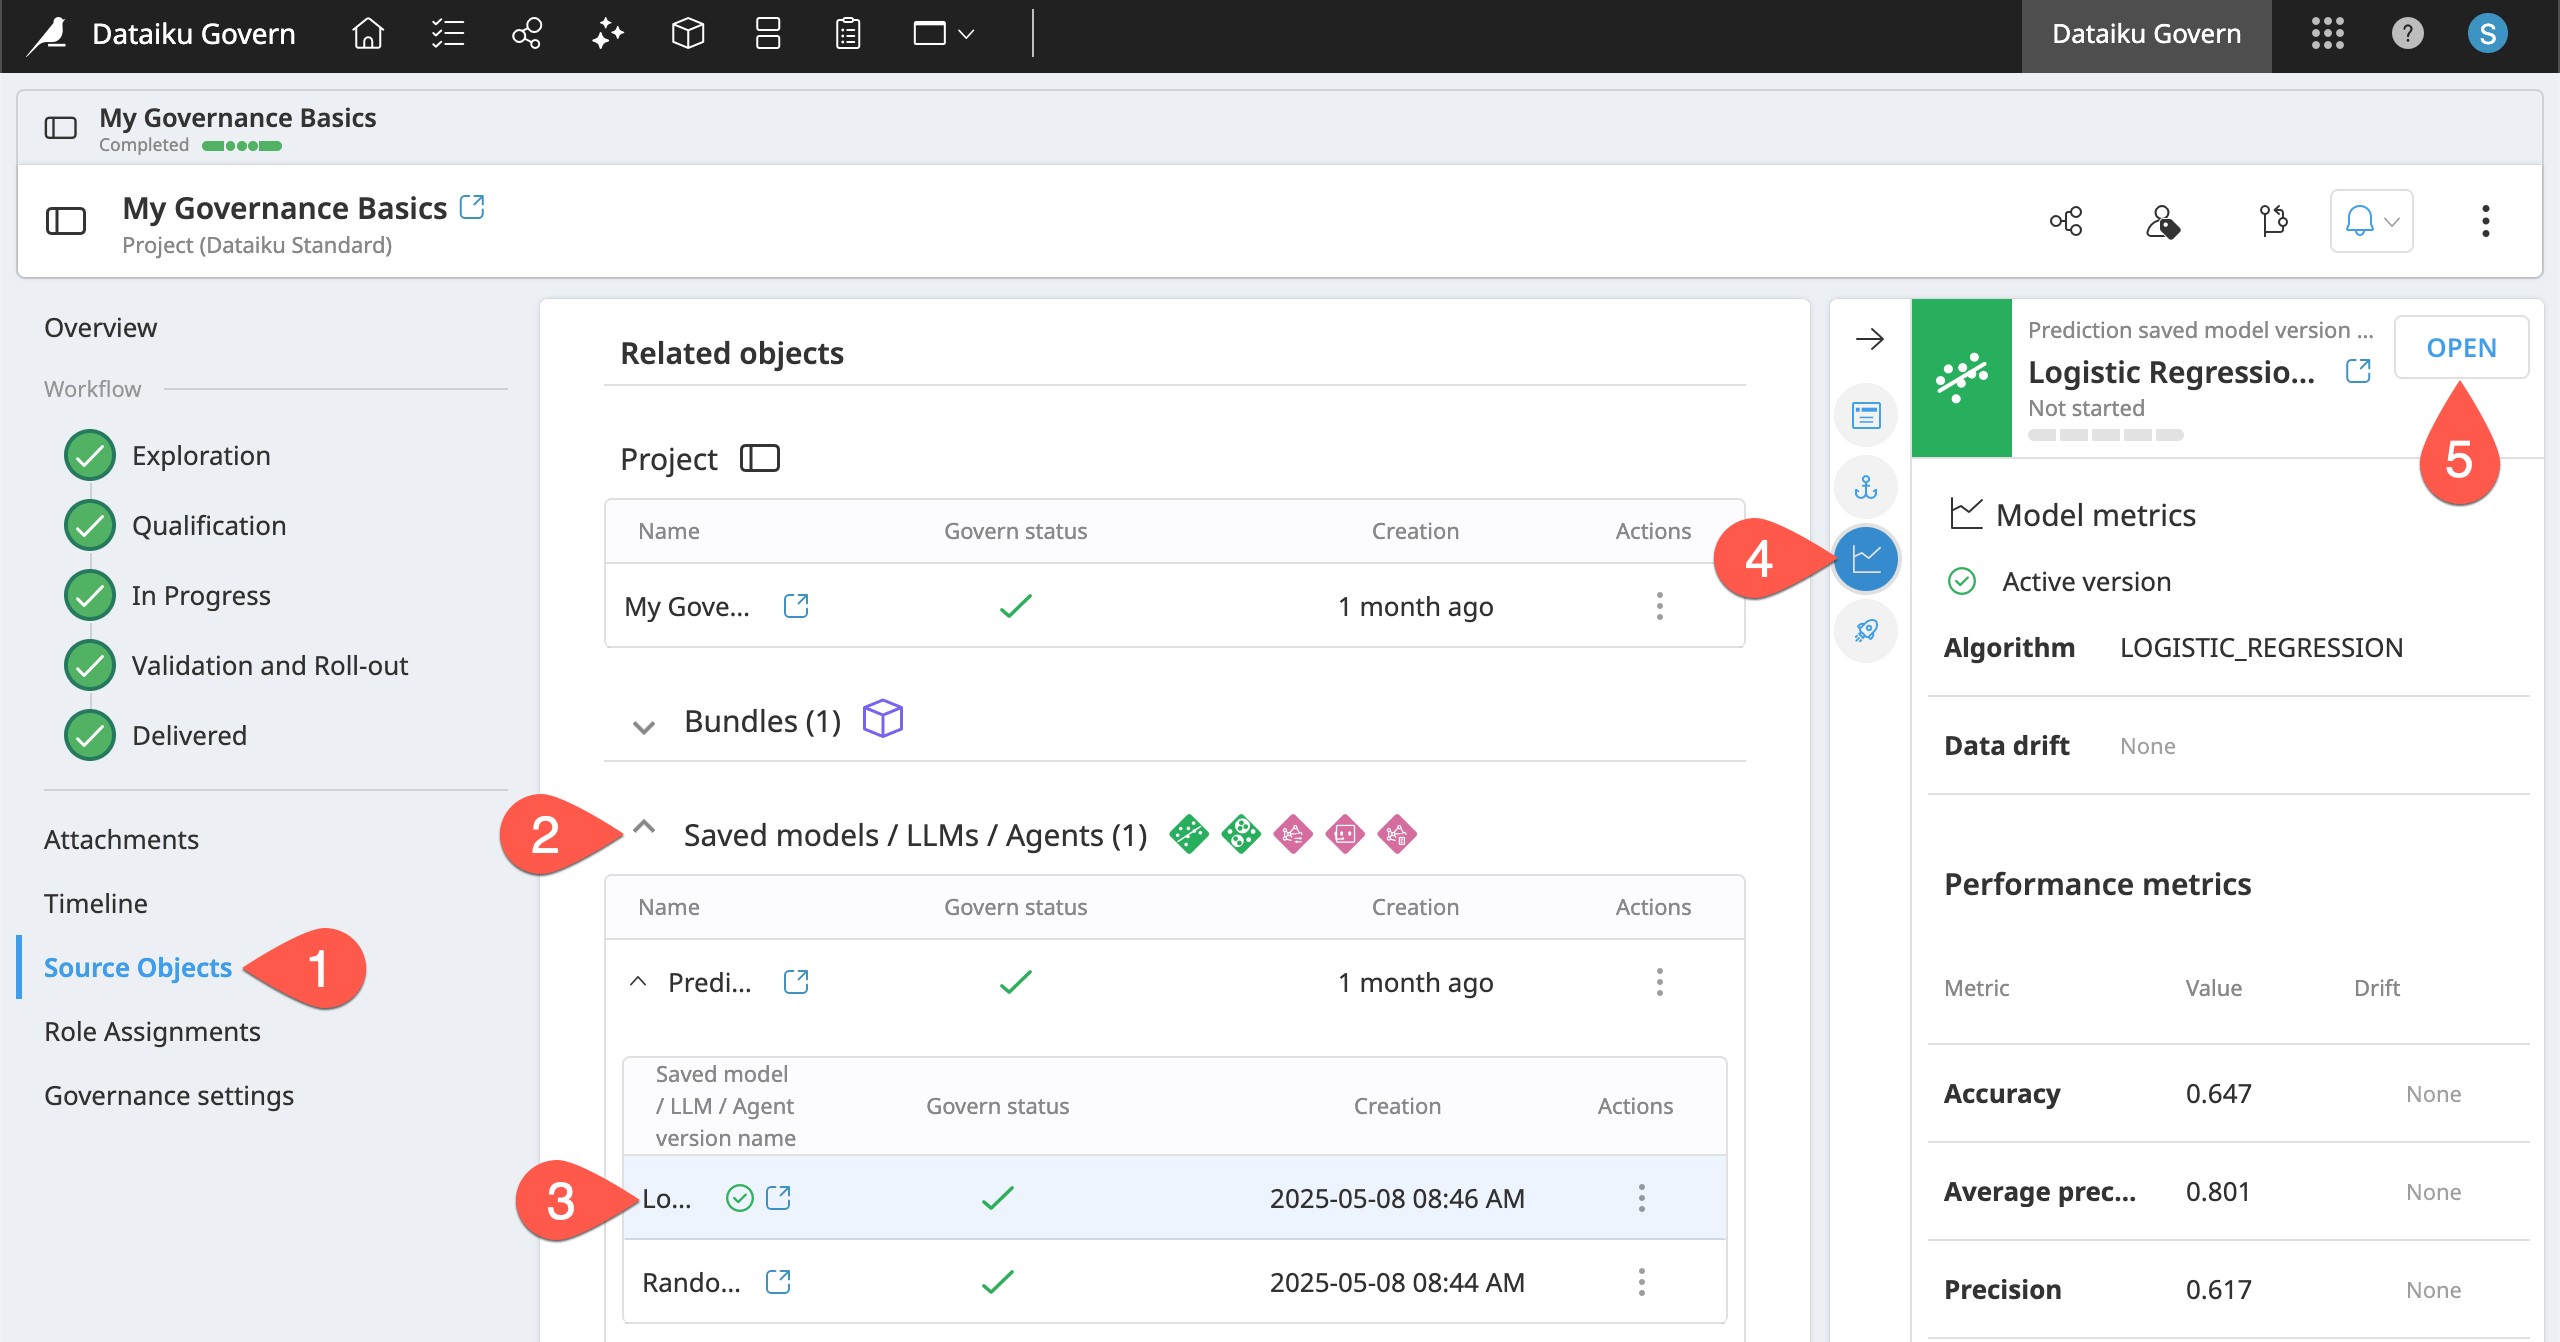Open the project header three-dot menu
This screenshot has height=1342, width=2560.
point(2485,221)
